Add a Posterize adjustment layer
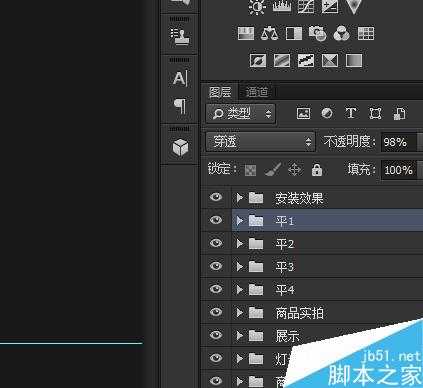The height and width of the screenshot is (388, 423). tap(282, 61)
